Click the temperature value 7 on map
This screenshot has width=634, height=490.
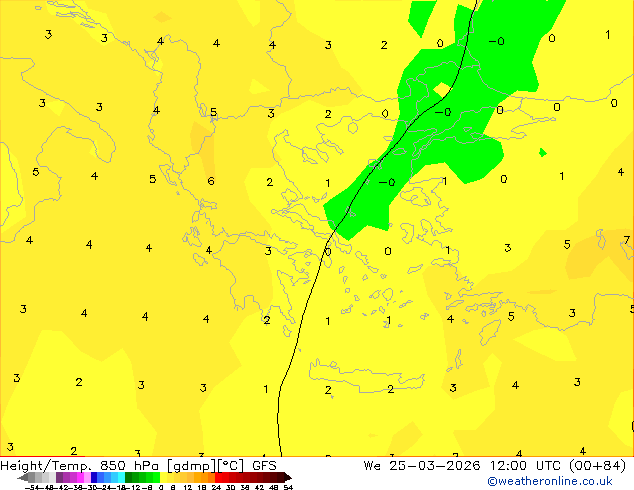(x=627, y=240)
